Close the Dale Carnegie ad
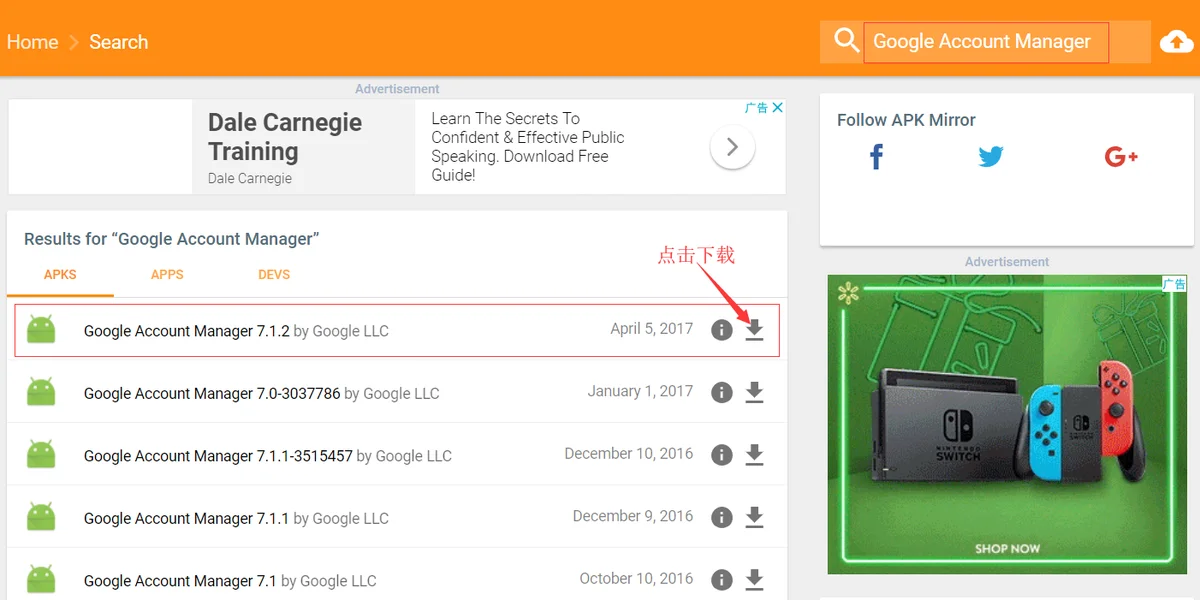Viewport: 1200px width, 600px height. (777, 107)
